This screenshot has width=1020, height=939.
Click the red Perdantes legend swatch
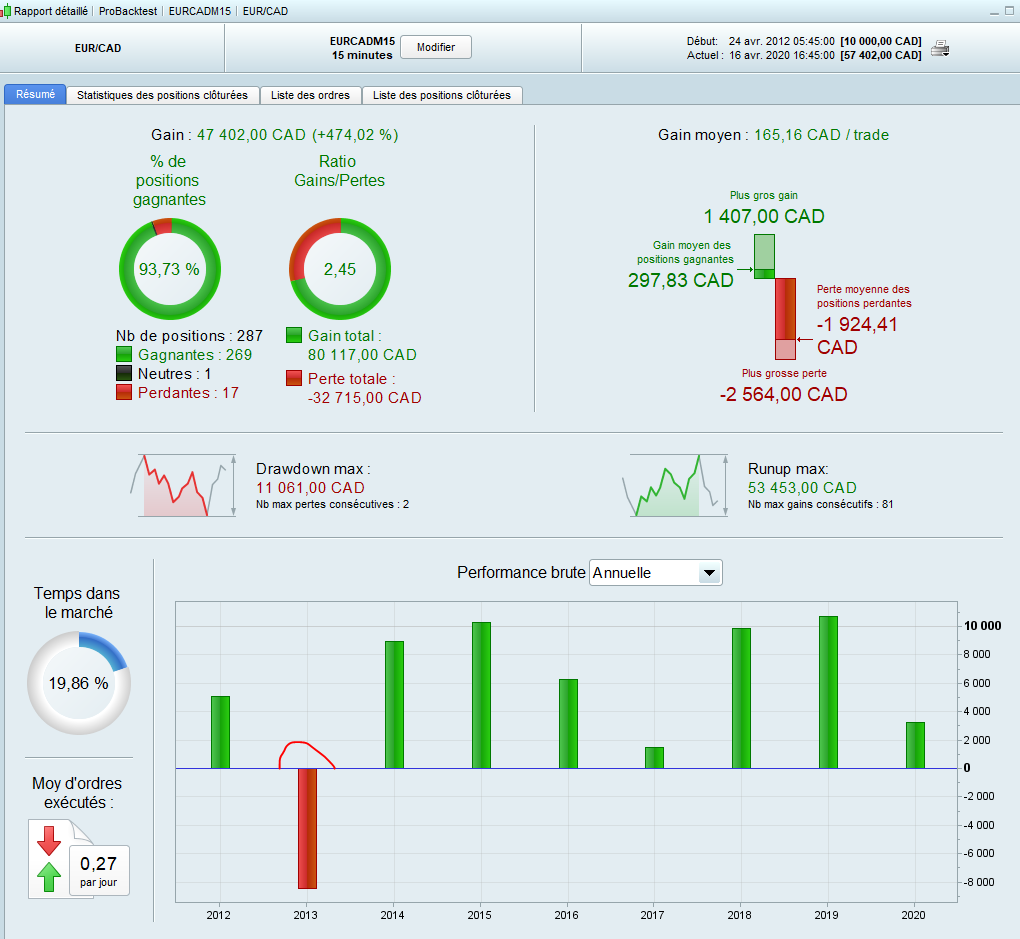tap(124, 392)
